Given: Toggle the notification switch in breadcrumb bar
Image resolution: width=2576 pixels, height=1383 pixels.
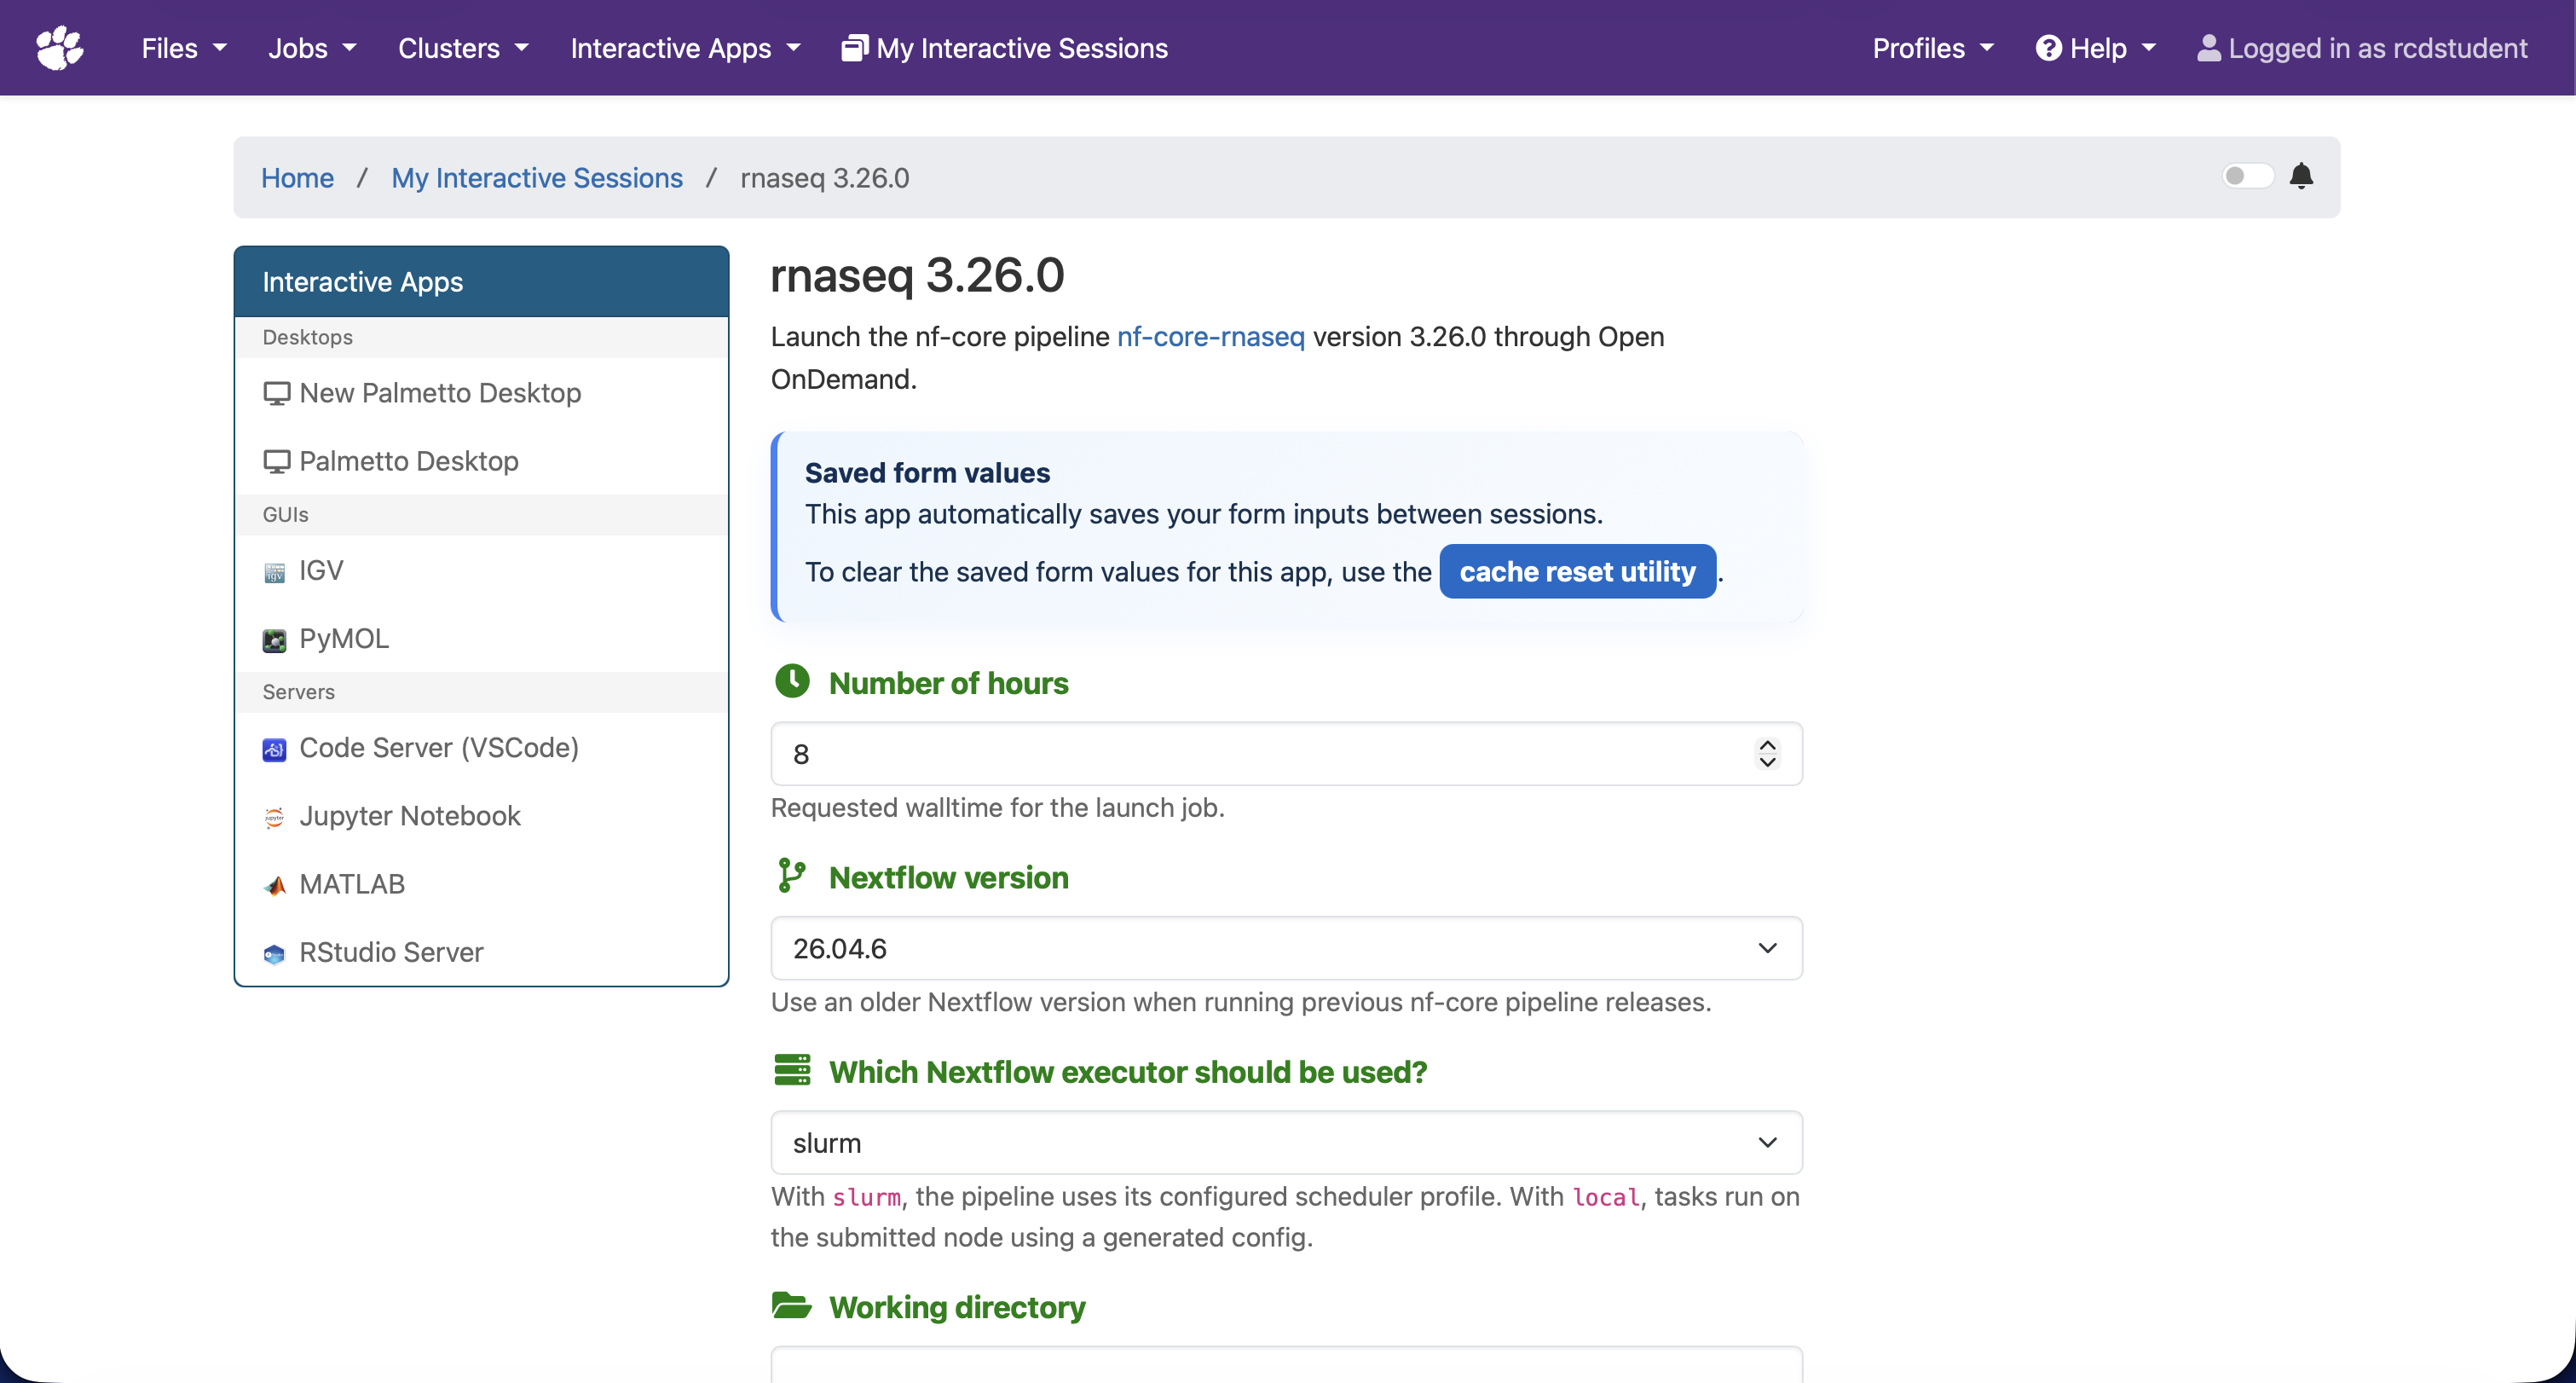Looking at the screenshot, I should (x=2247, y=176).
